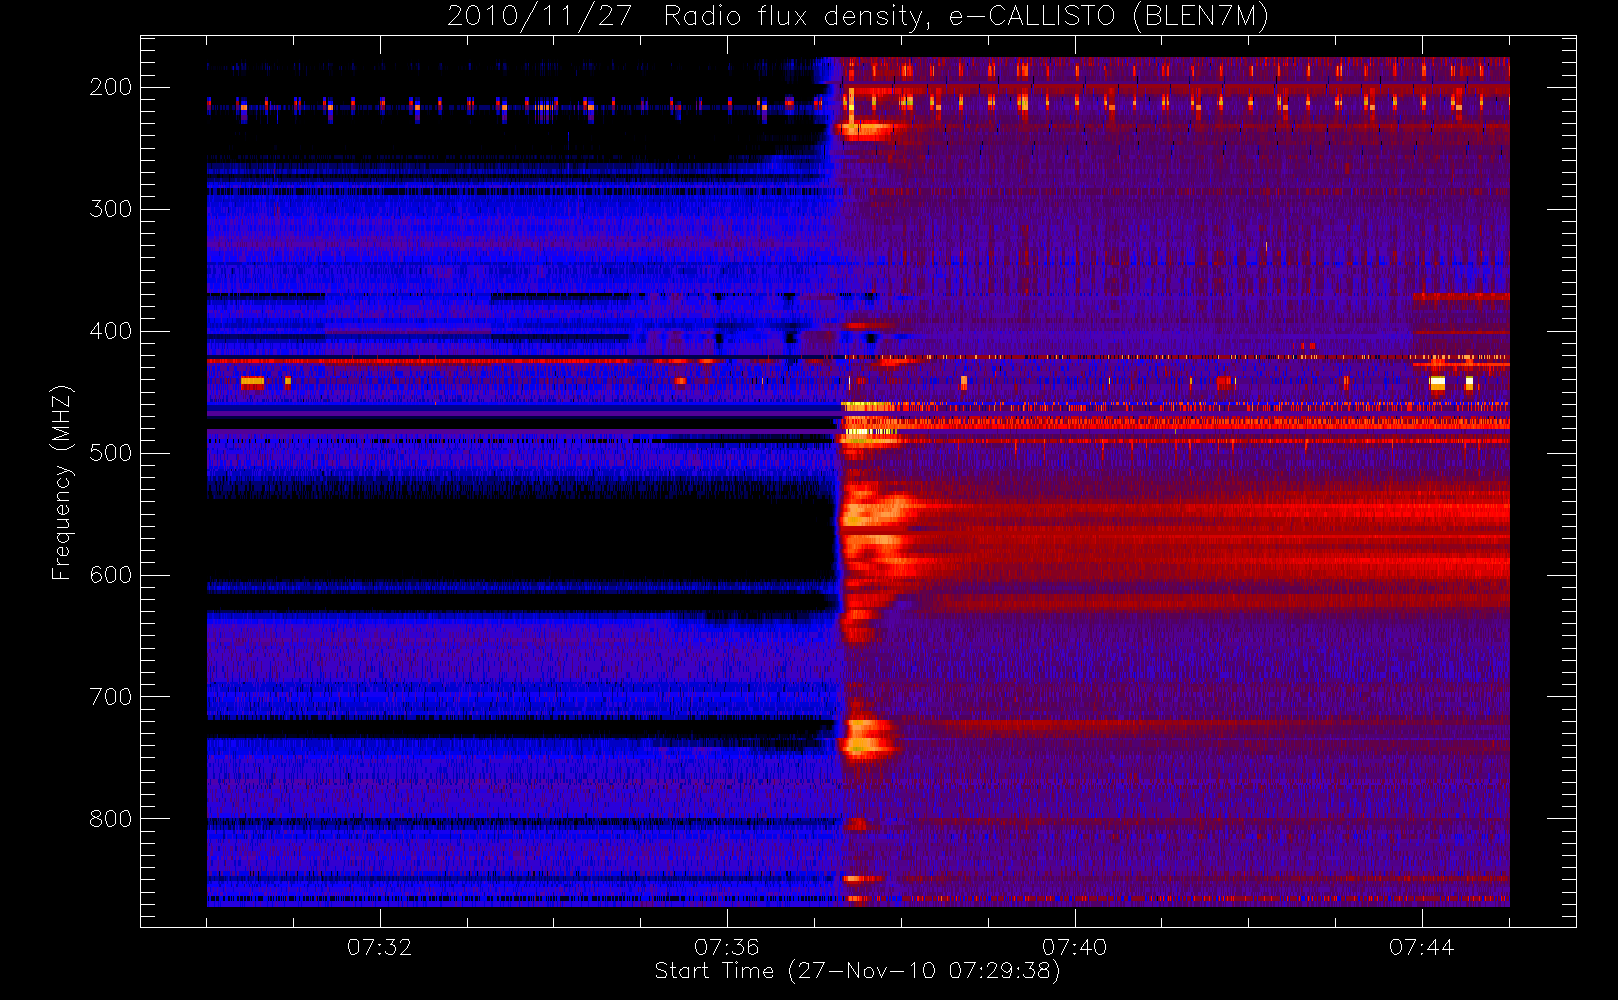The height and width of the screenshot is (1000, 1618).
Task: Click the 400 frequency tick label
Action: point(110,331)
